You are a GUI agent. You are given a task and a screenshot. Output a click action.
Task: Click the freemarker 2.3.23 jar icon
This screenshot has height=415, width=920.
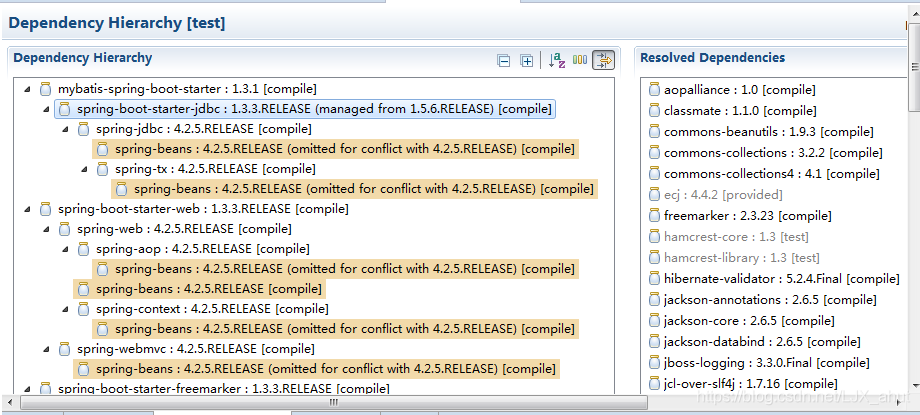(654, 215)
